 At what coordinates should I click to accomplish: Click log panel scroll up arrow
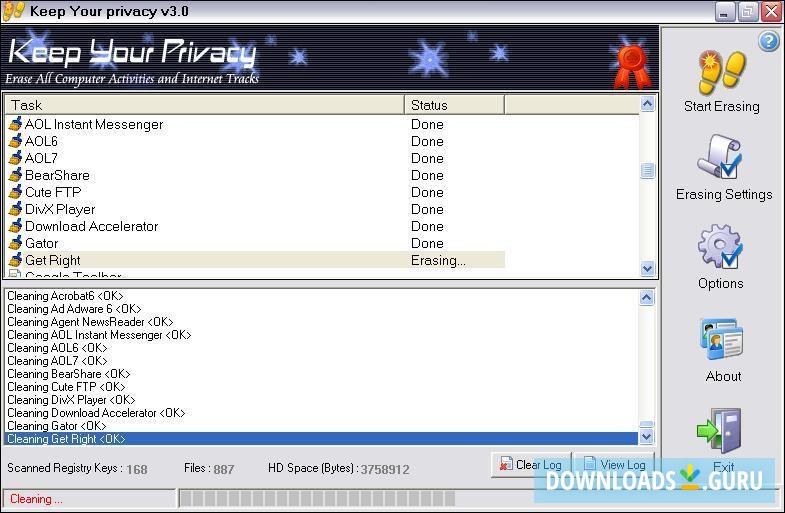point(646,298)
